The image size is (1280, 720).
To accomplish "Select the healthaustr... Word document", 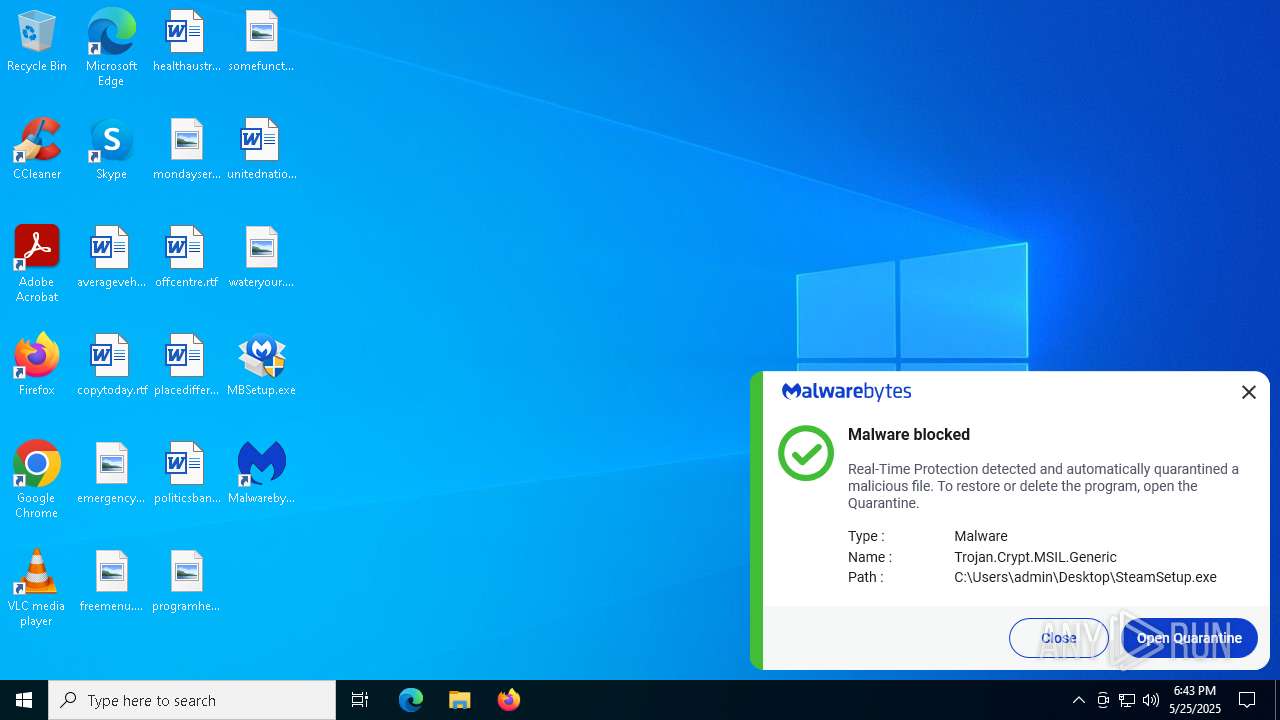I will coord(186,42).
